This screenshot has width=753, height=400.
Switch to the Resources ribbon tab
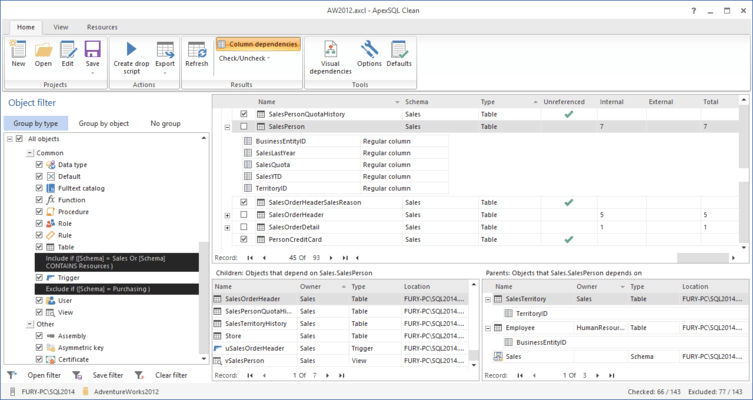(x=102, y=27)
